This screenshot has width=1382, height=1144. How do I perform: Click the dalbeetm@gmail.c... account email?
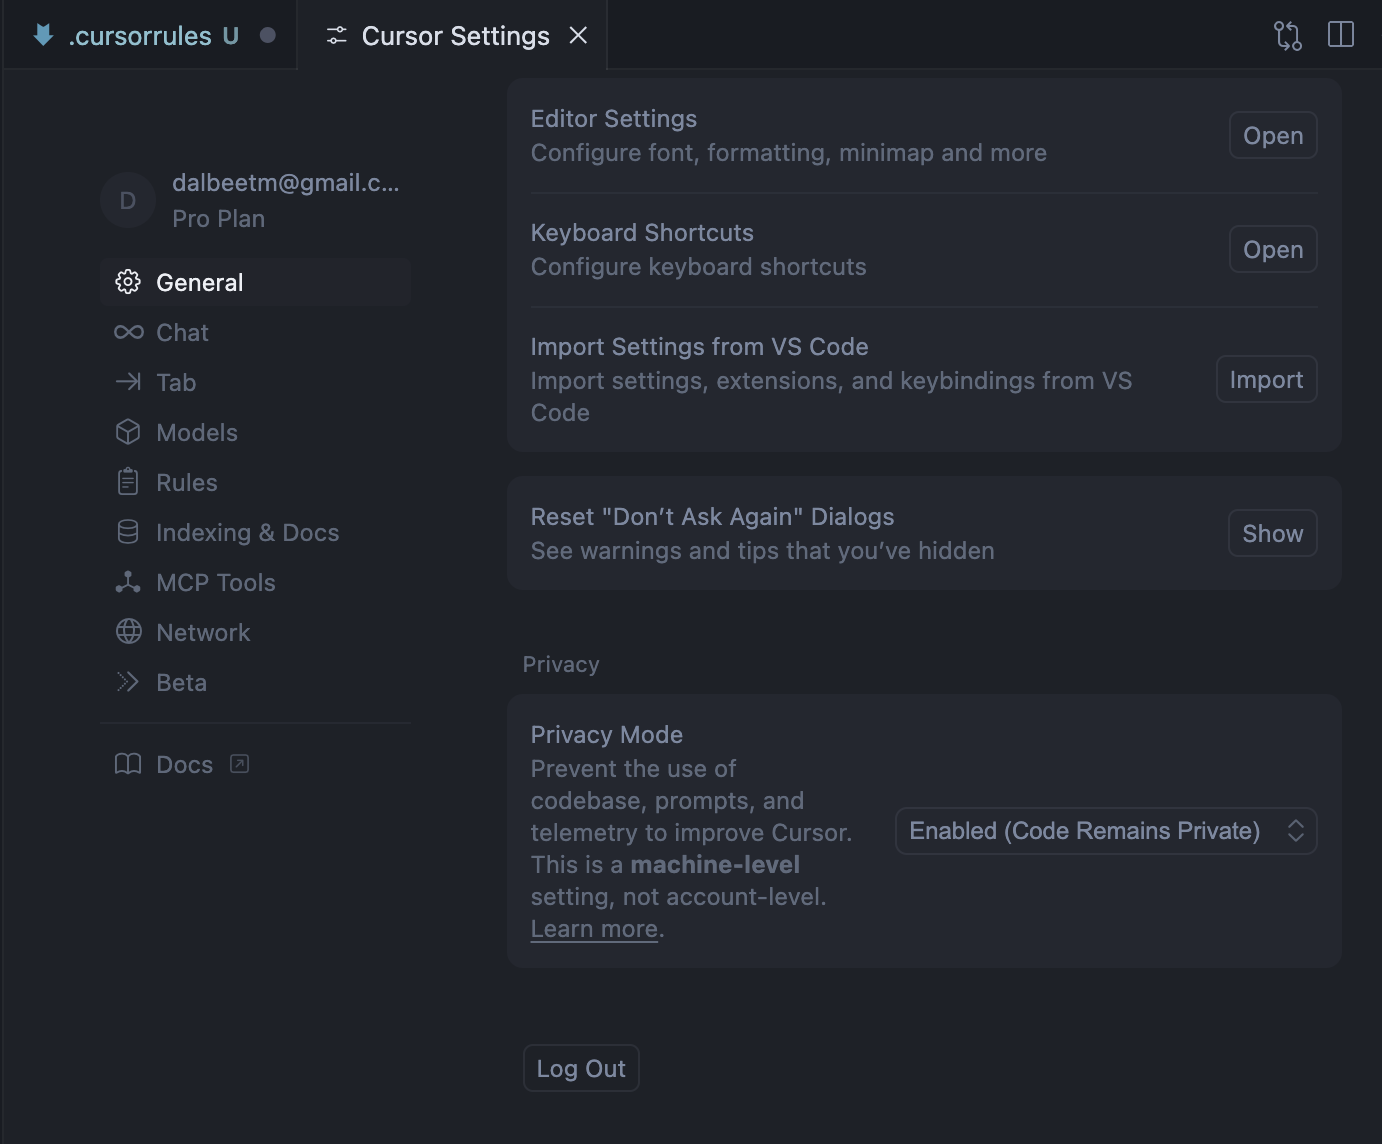[285, 182]
